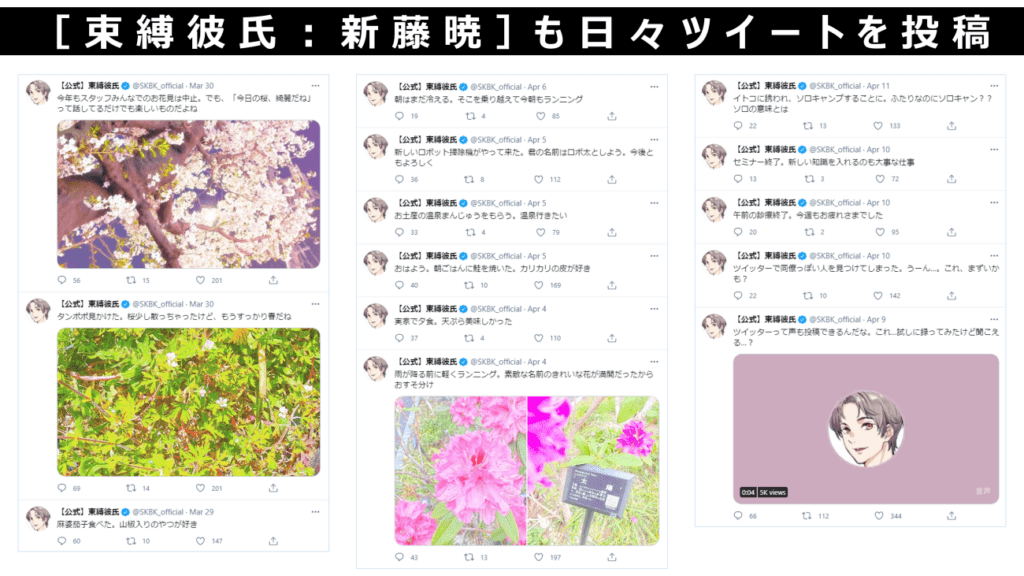Like the Apr 11 solo camp tweet
Image resolution: width=1024 pixels, height=576 pixels.
(878, 125)
